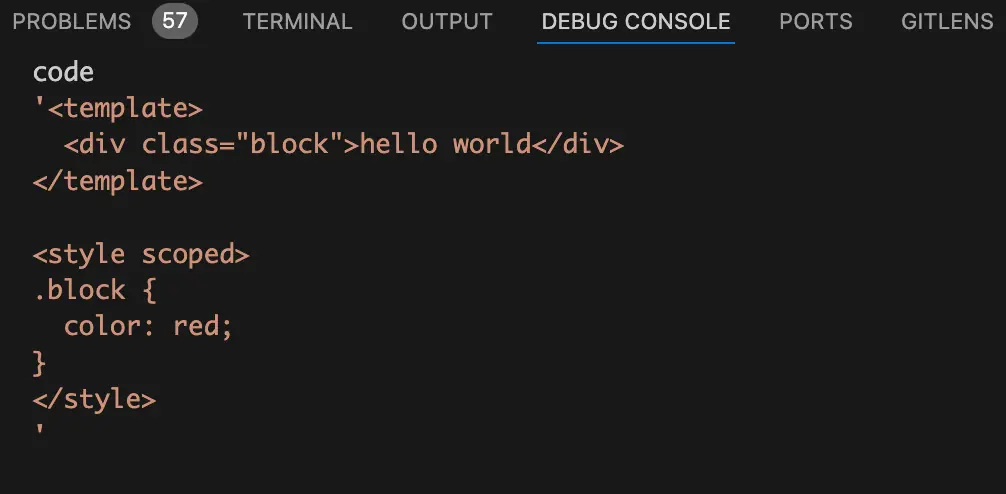Click the 'color: red;' declaration line
Image resolution: width=1006 pixels, height=494 pixels.
[x=148, y=326]
